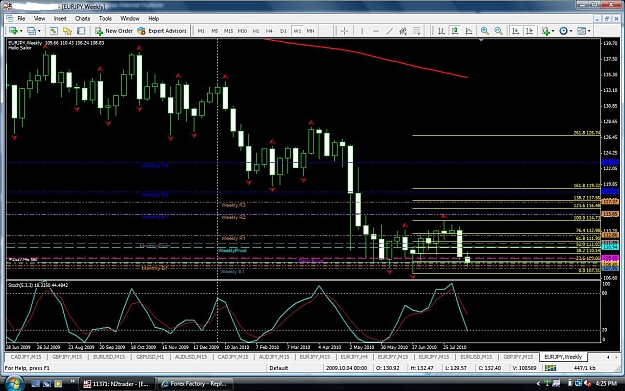Click the chart window icon beside File
The width and height of the screenshot is (625, 391).
[10, 18]
